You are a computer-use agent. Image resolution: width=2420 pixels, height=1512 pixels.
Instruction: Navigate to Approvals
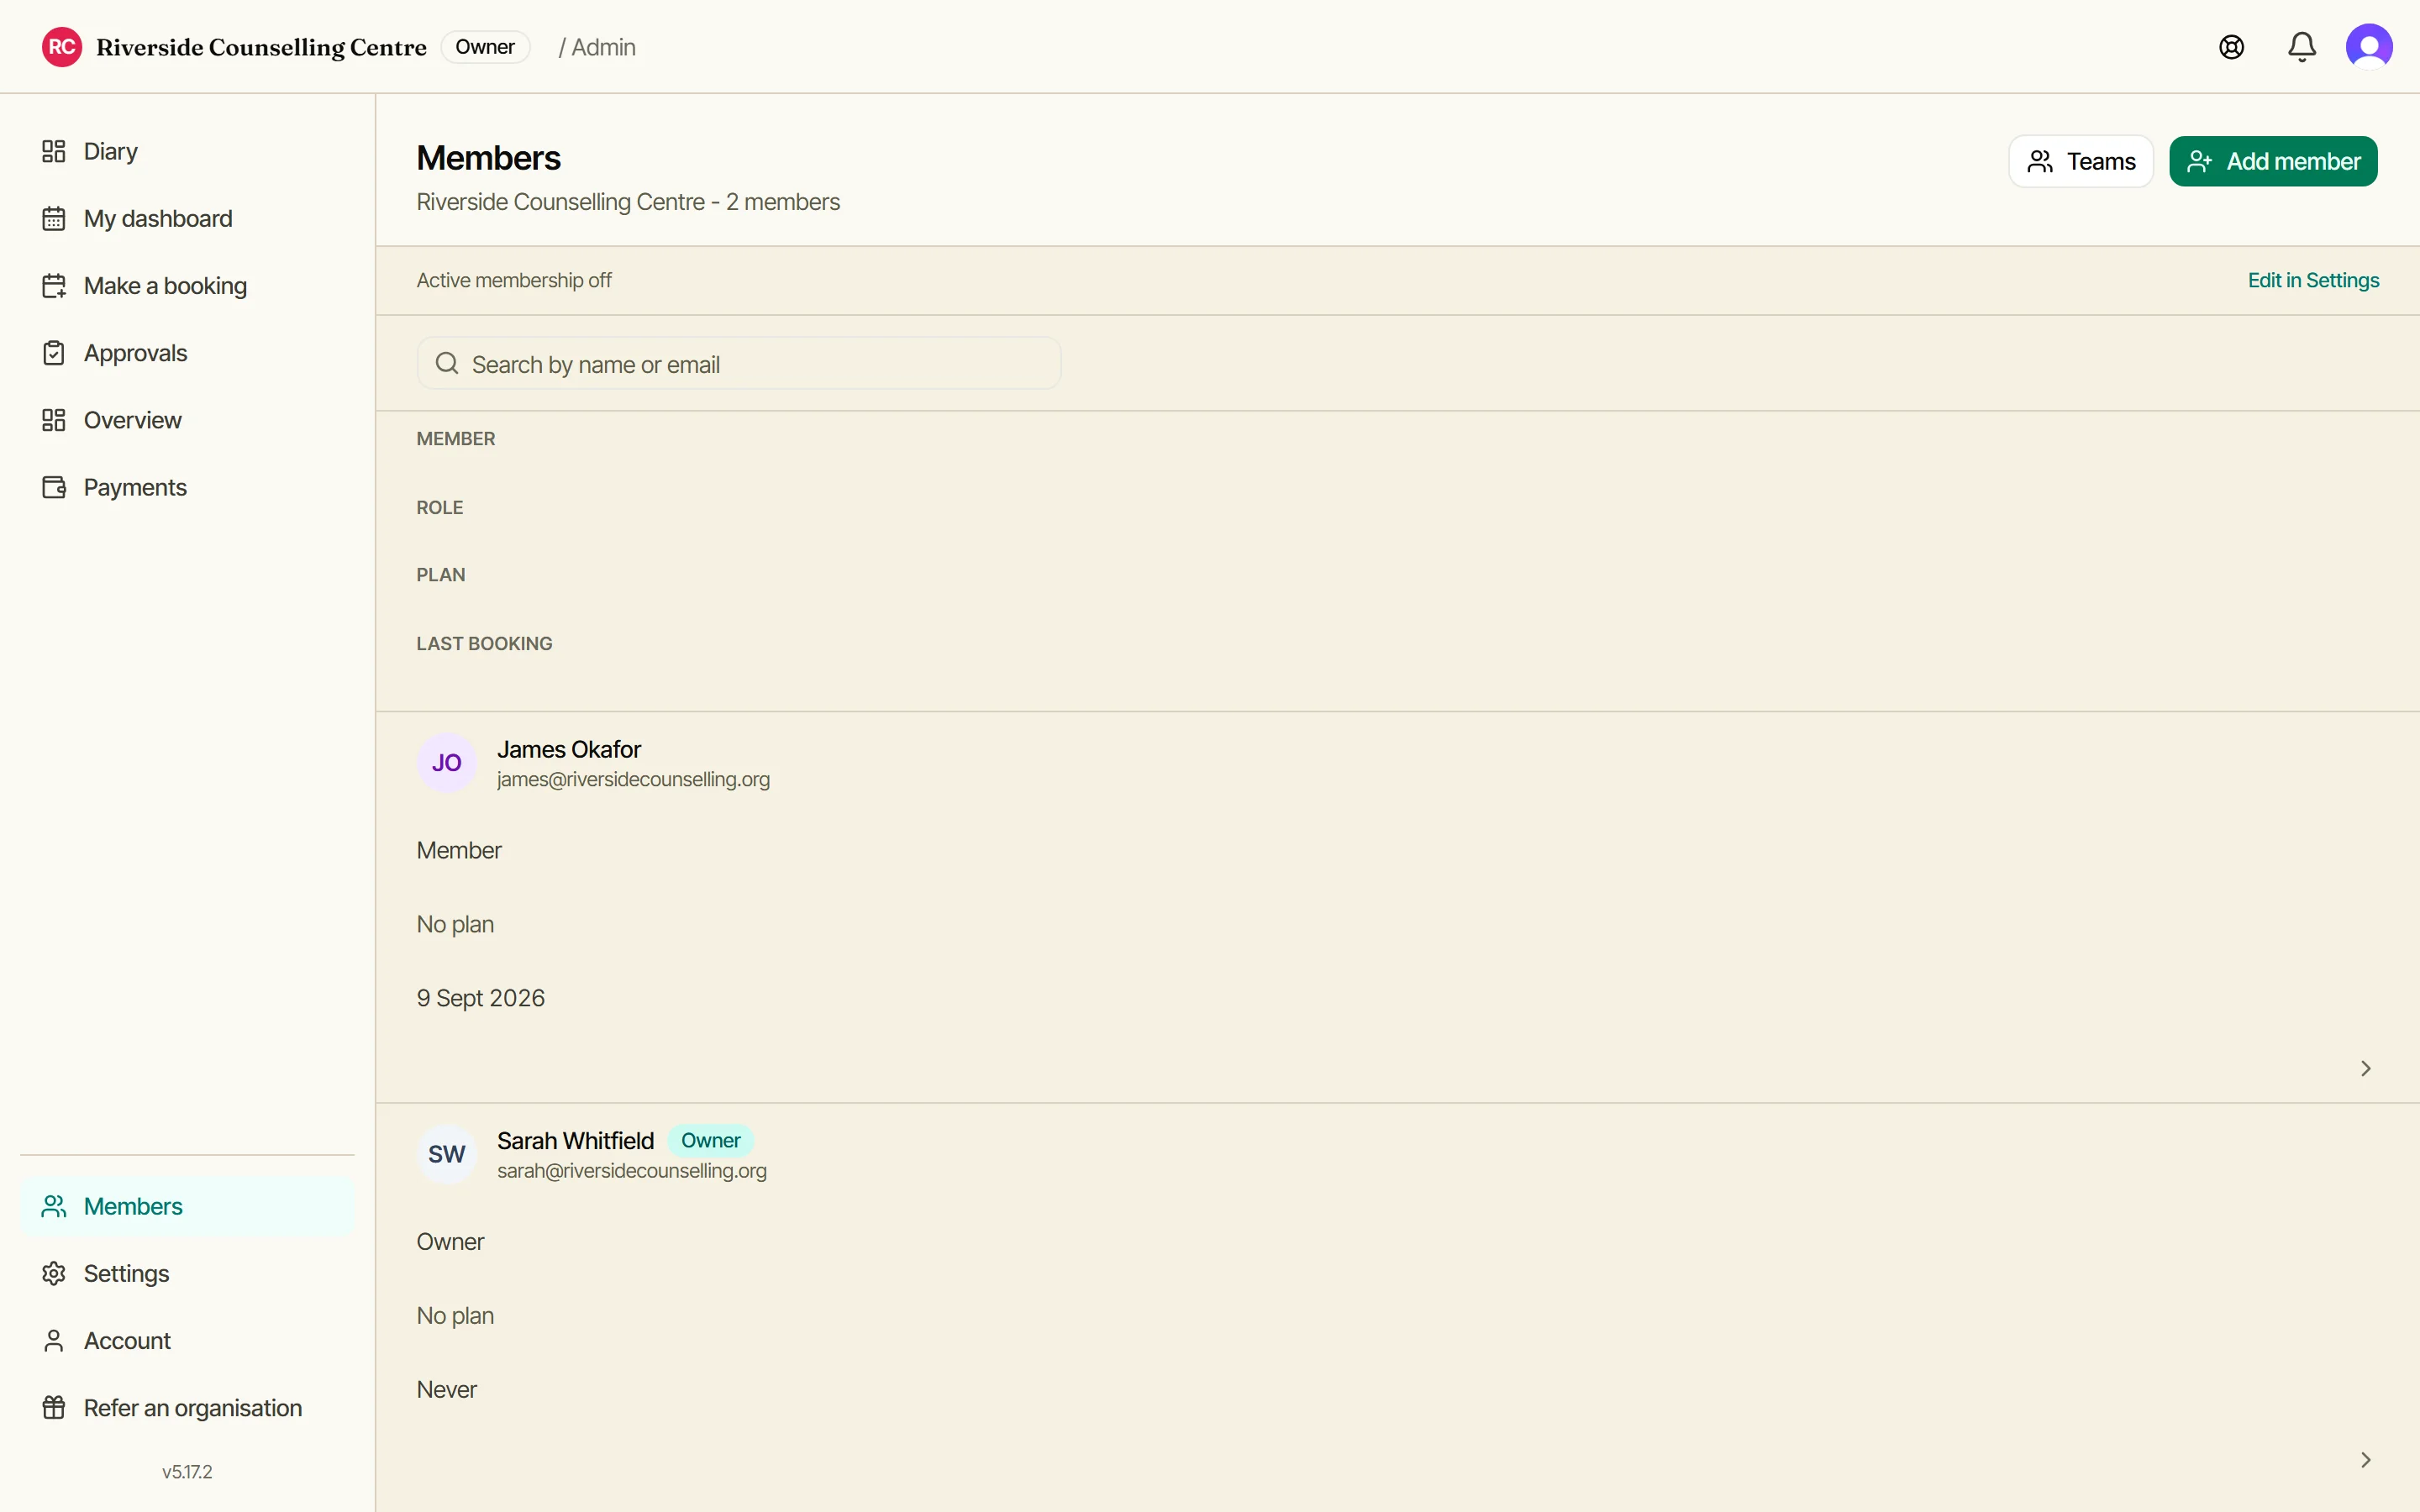pyautogui.click(x=187, y=353)
